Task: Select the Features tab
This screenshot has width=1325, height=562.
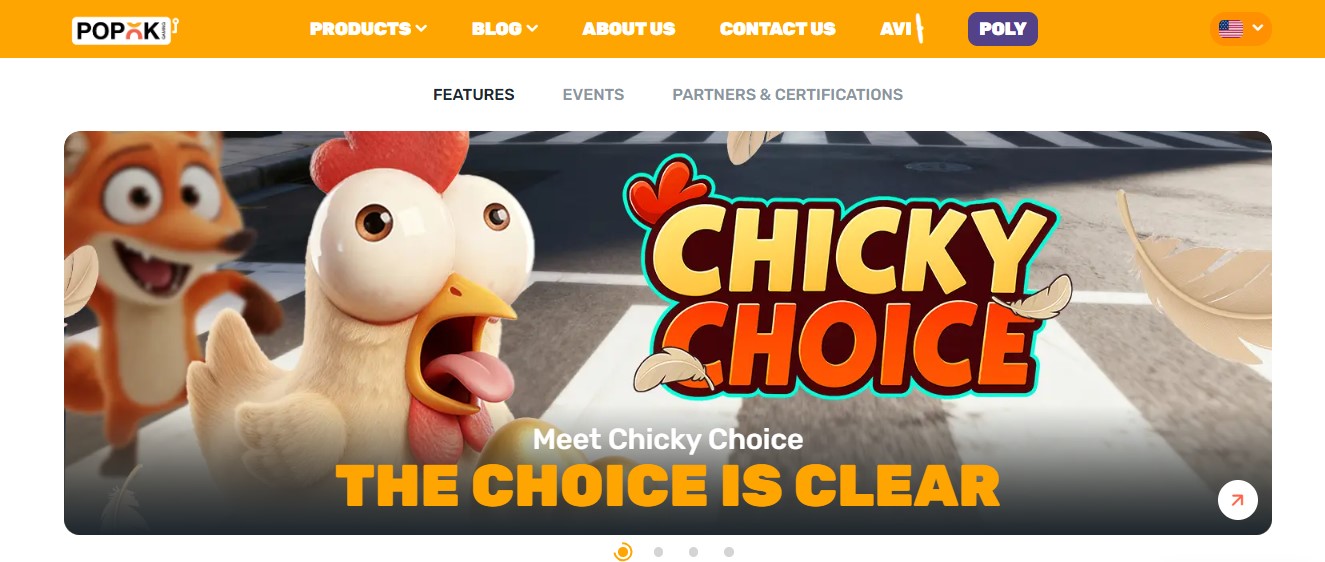Action: (474, 95)
